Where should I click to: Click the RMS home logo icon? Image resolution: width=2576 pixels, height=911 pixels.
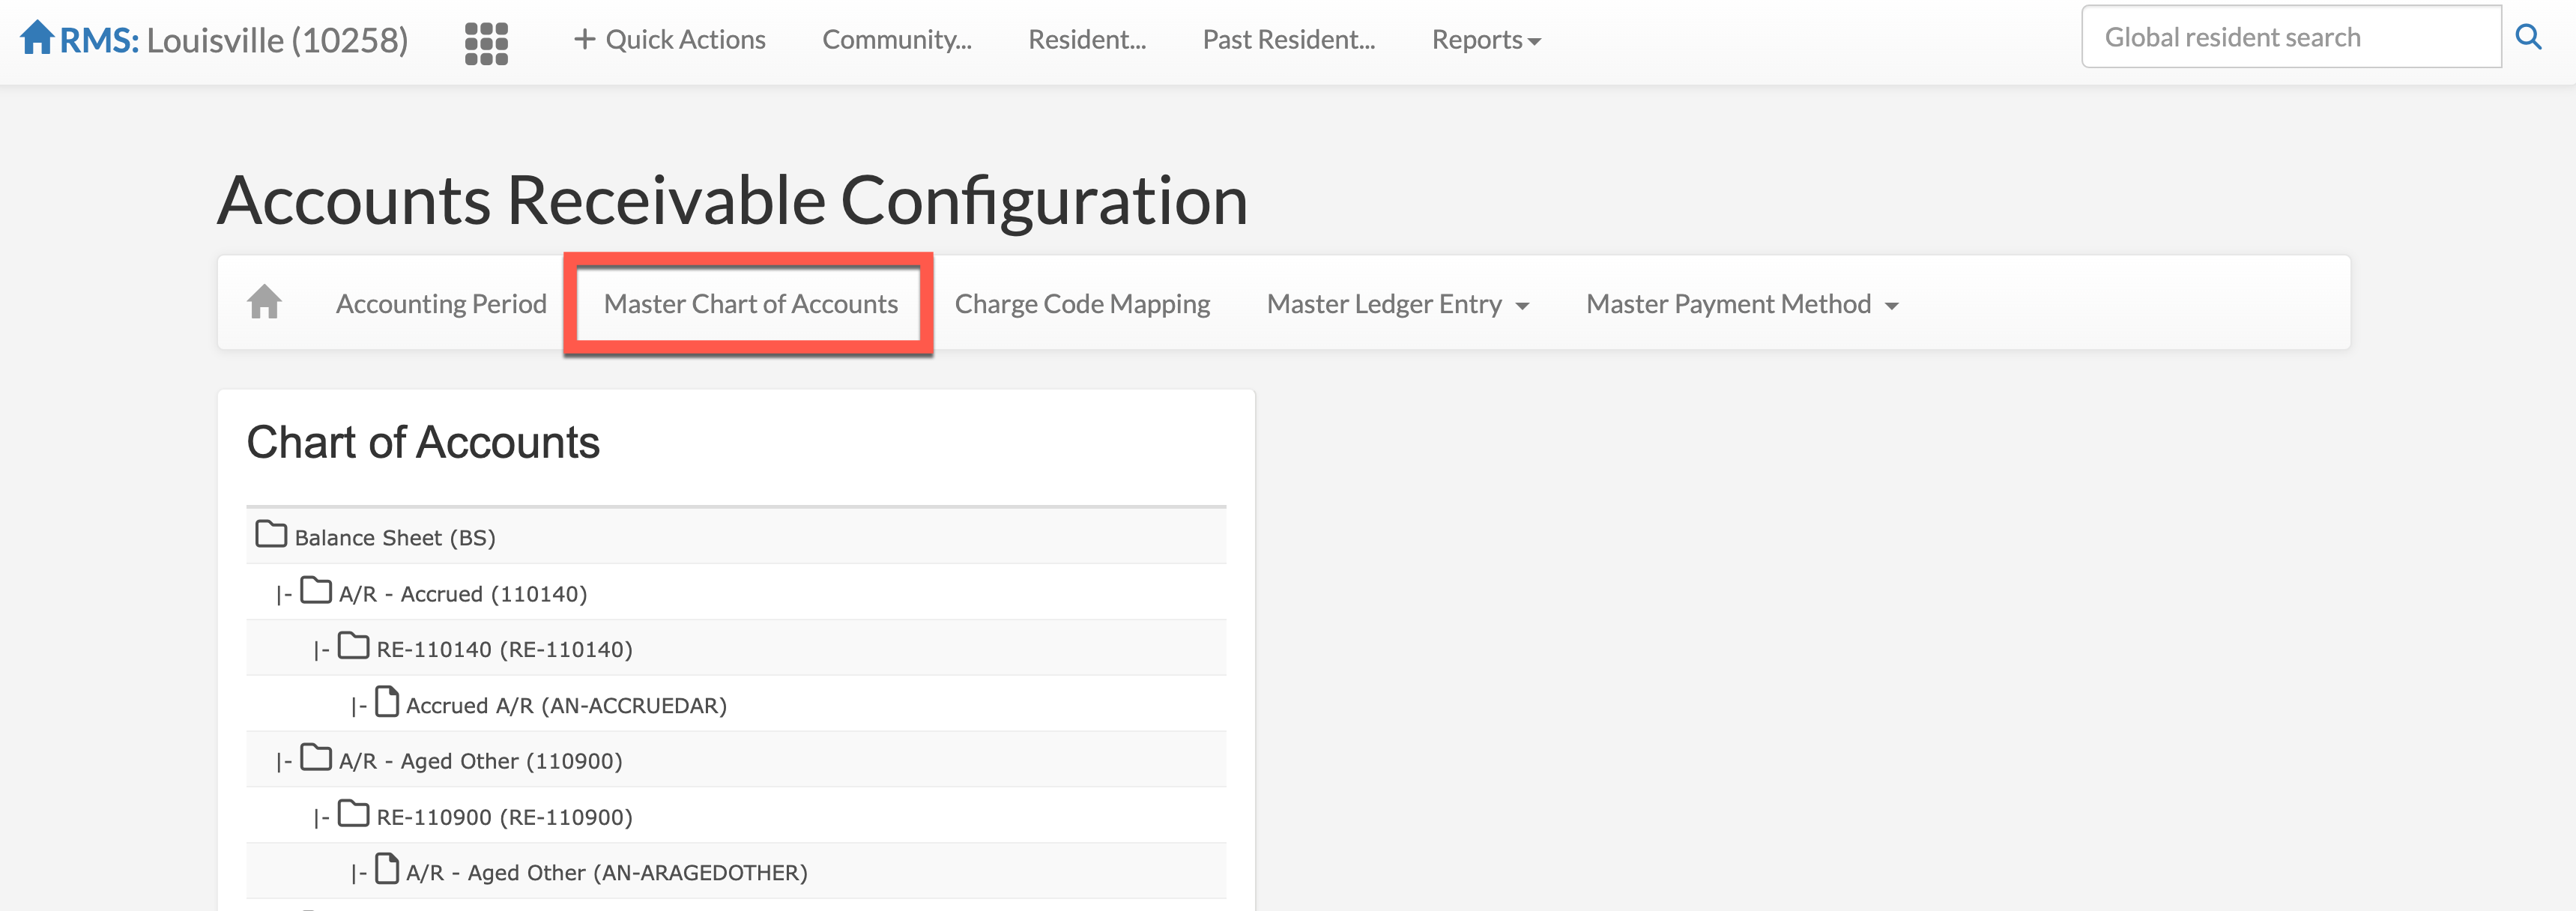[37, 38]
